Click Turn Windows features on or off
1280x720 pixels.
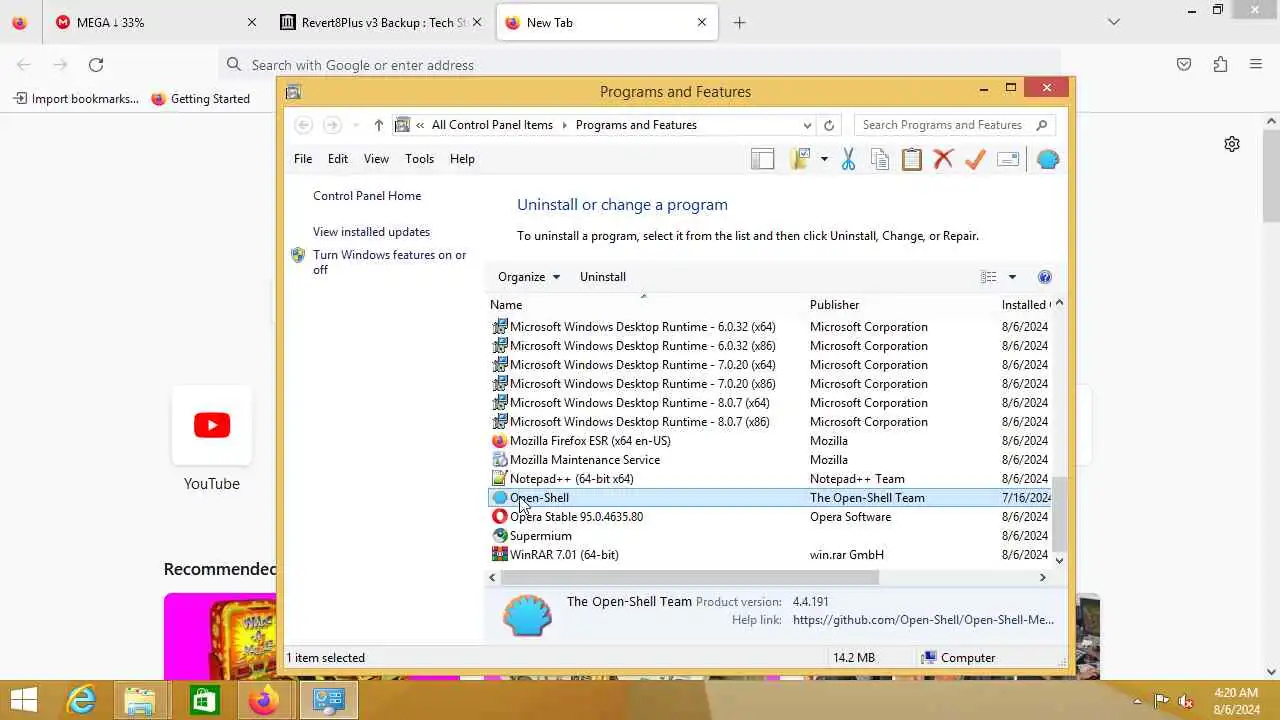point(389,262)
